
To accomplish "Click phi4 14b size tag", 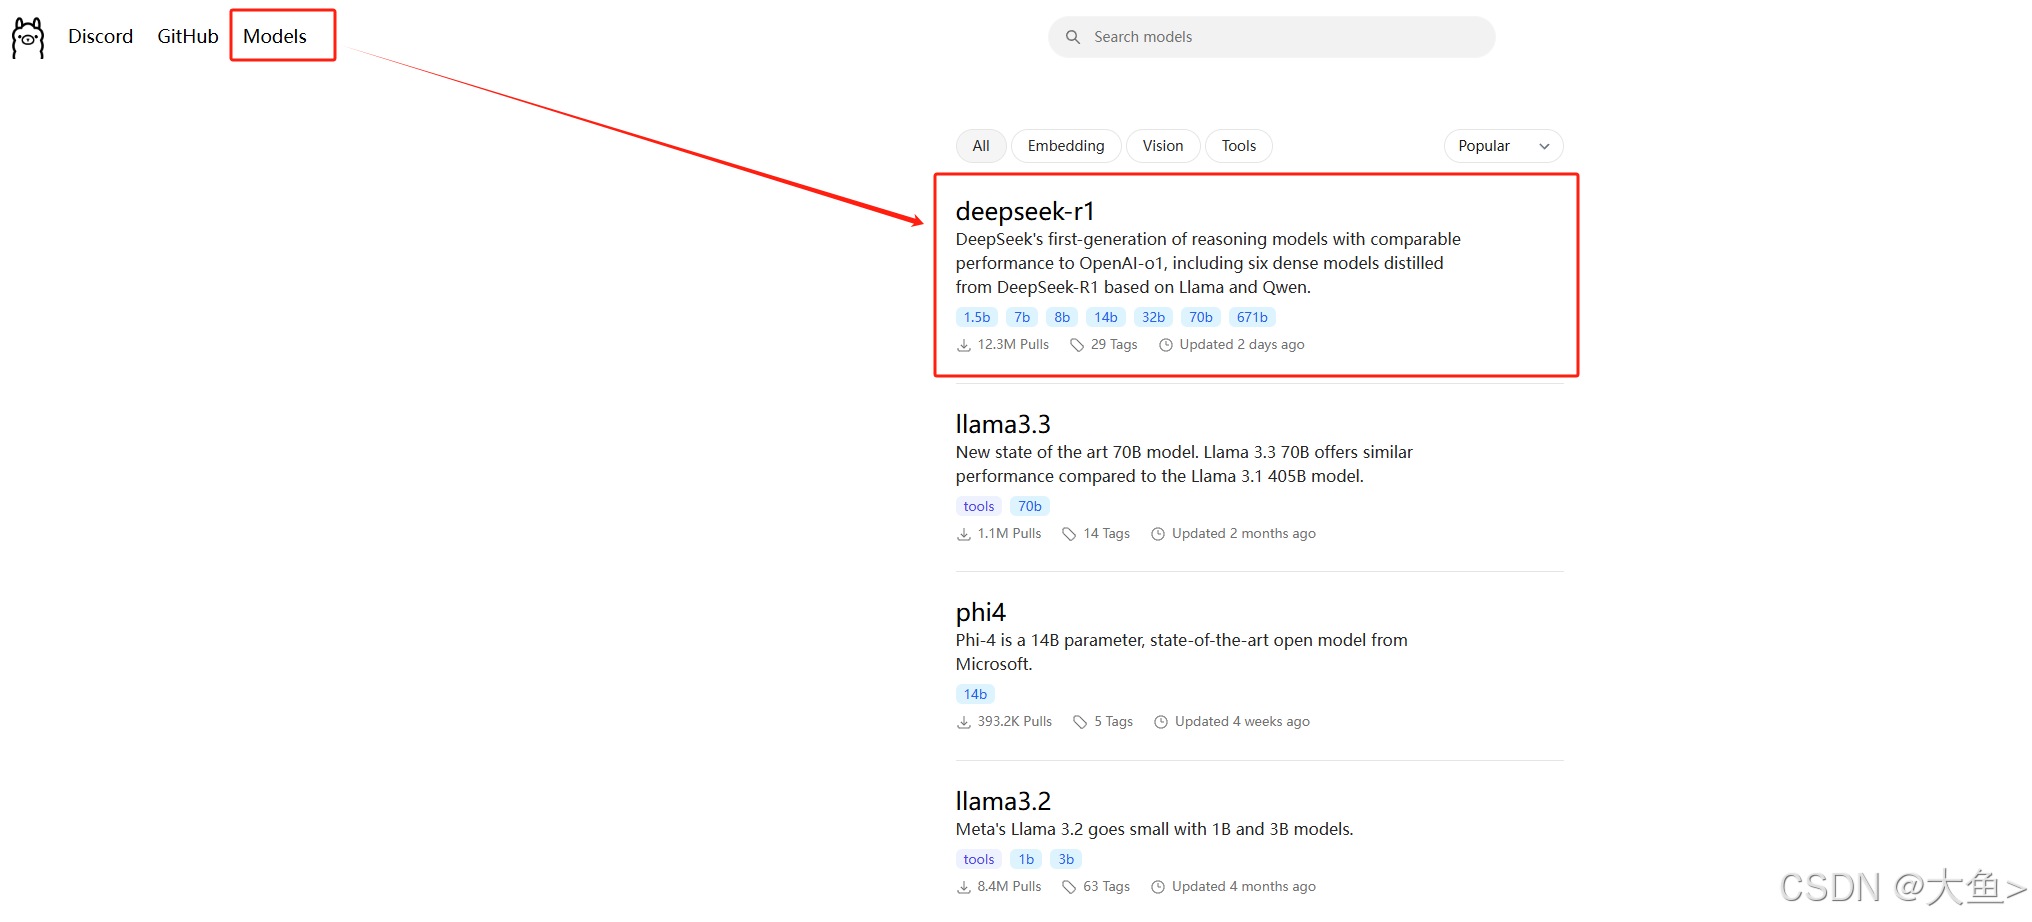I will point(975,694).
